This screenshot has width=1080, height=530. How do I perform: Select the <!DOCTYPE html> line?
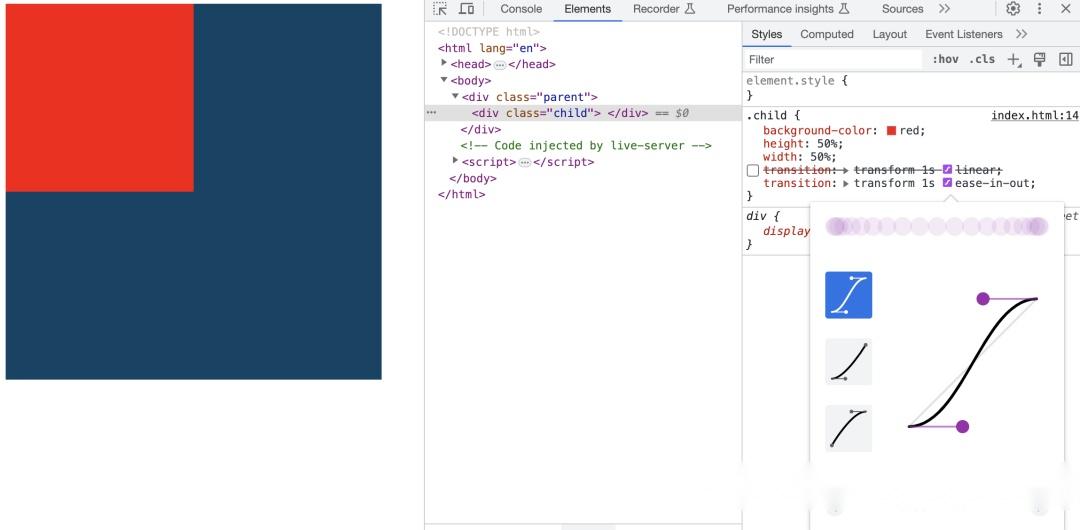pos(489,32)
